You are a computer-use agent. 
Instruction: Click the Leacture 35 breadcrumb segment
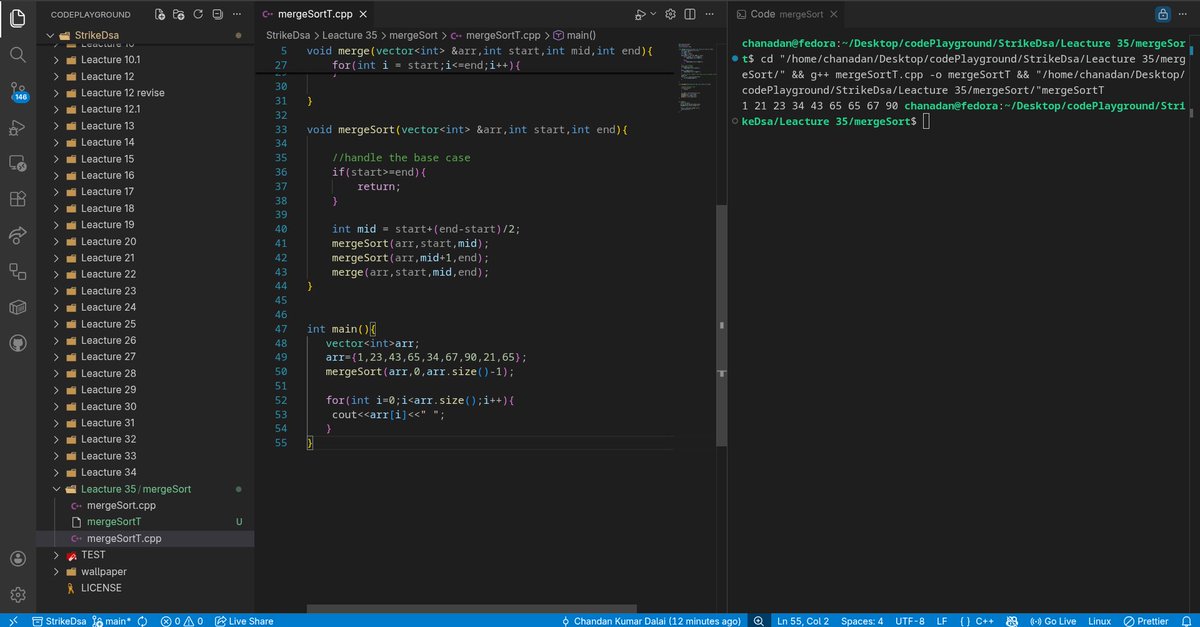pos(349,35)
